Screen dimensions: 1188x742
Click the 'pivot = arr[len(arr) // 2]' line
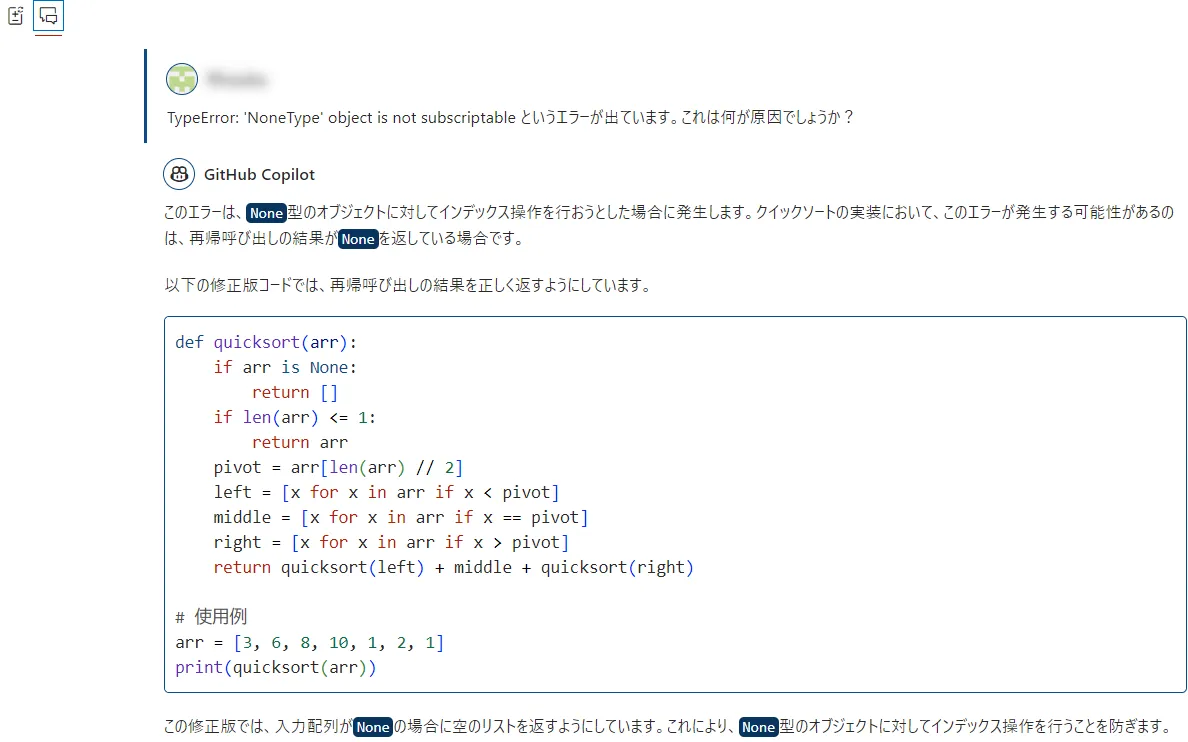pyautogui.click(x=338, y=468)
